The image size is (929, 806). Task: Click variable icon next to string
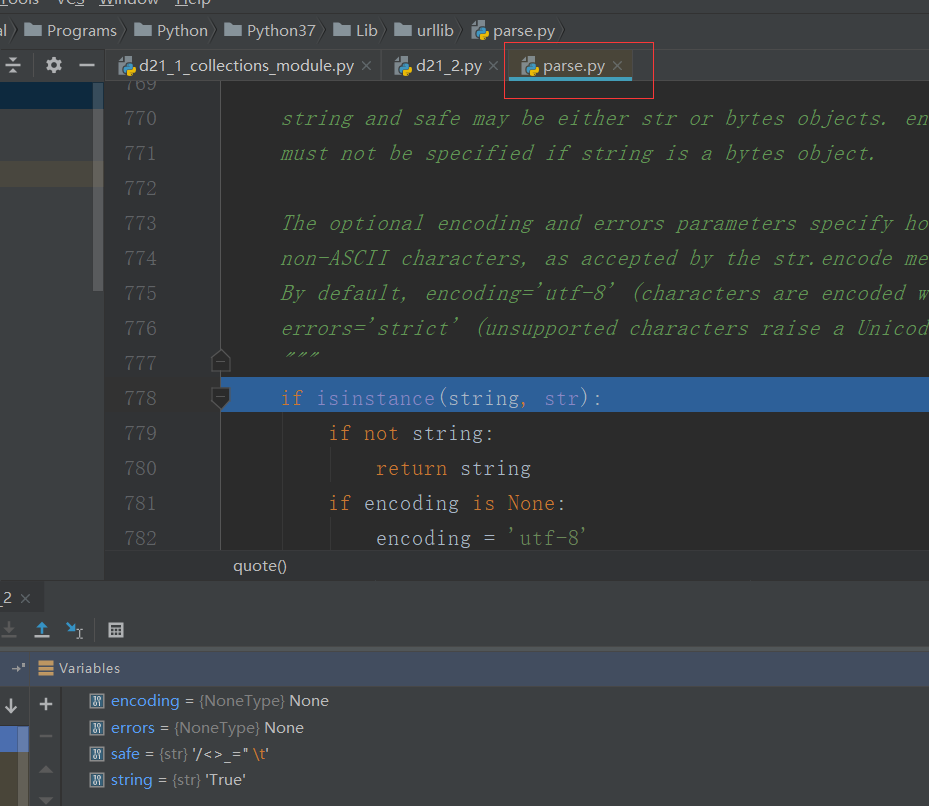click(97, 780)
